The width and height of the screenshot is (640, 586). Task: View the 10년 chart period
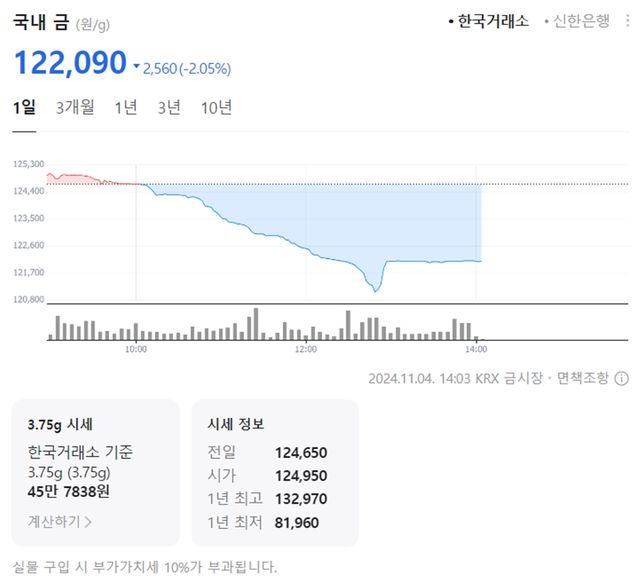pyautogui.click(x=216, y=108)
